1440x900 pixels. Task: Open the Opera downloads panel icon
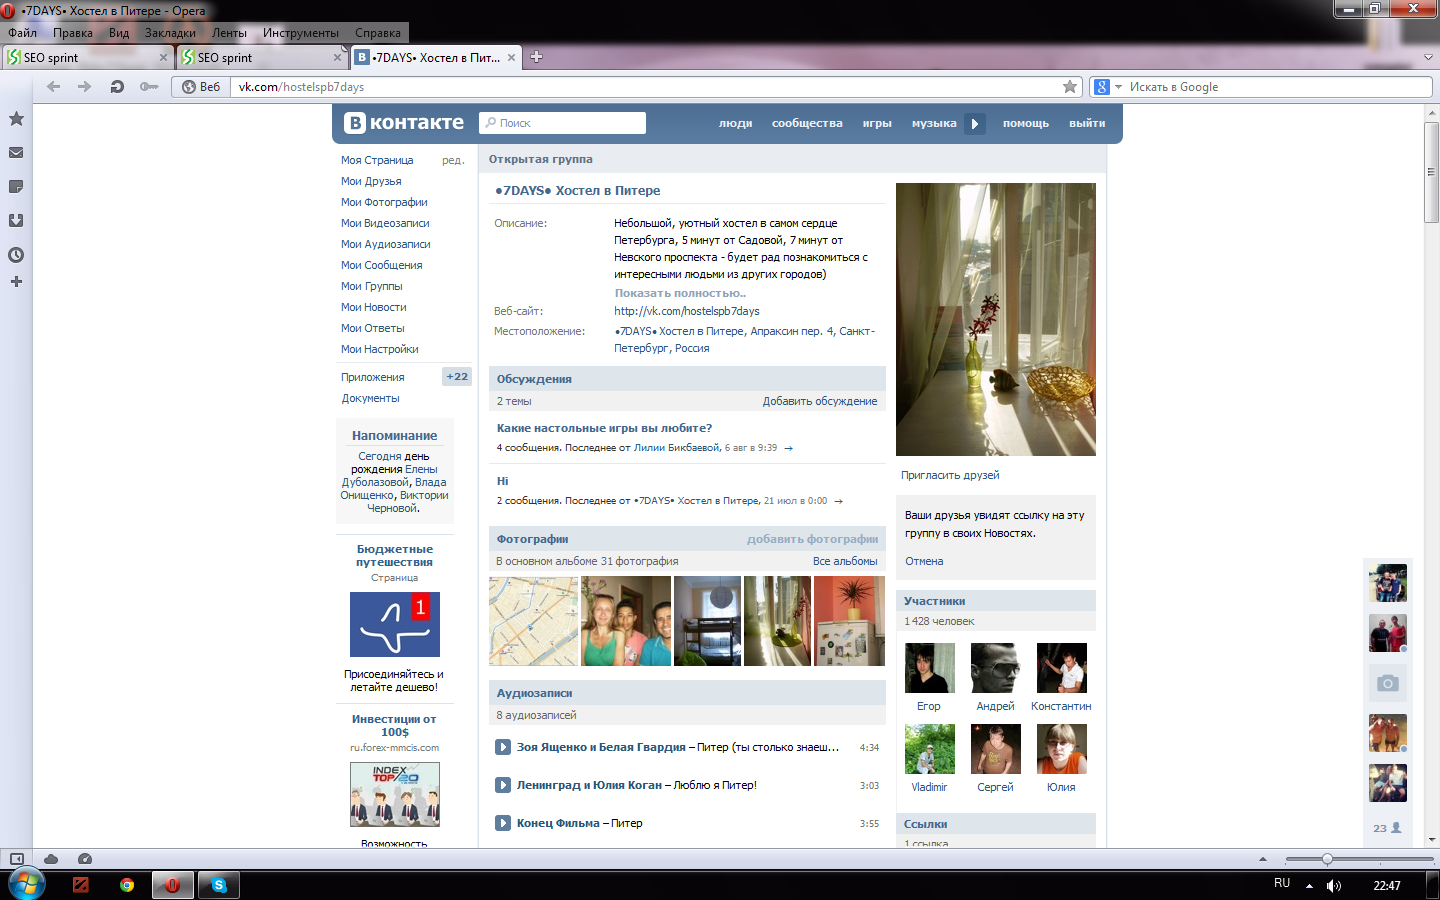point(16,221)
